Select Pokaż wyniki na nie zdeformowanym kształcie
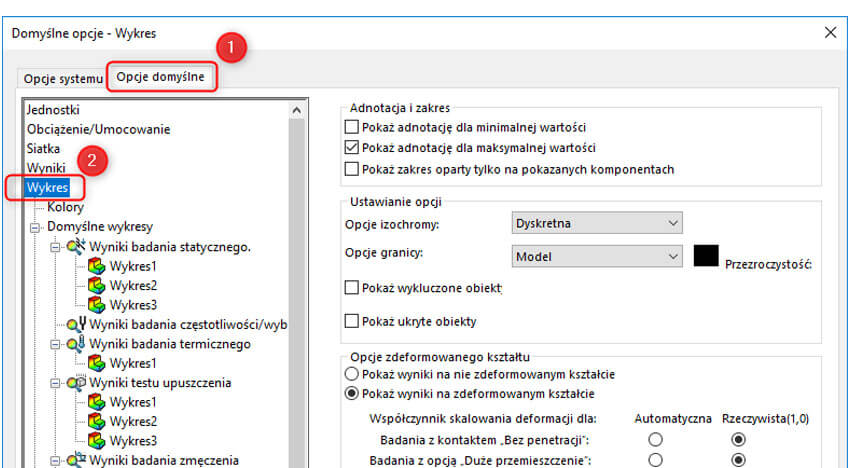 352,374
